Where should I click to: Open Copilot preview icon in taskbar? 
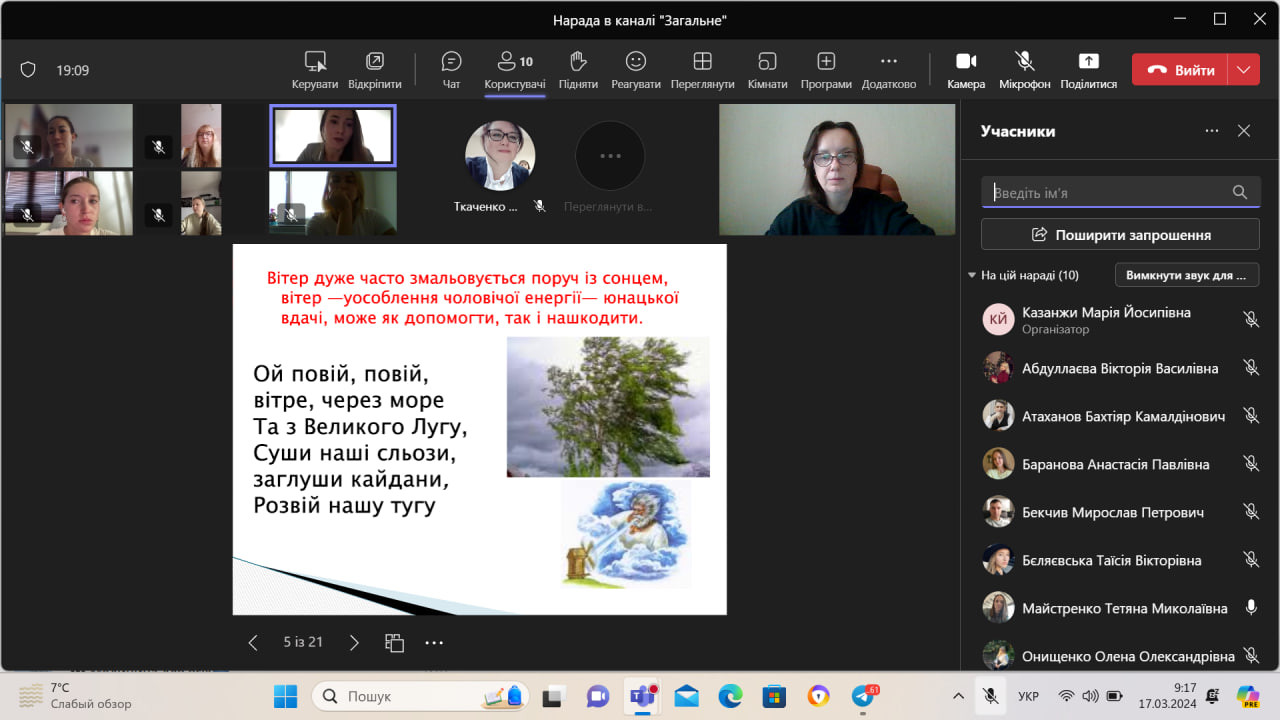(x=1247, y=696)
